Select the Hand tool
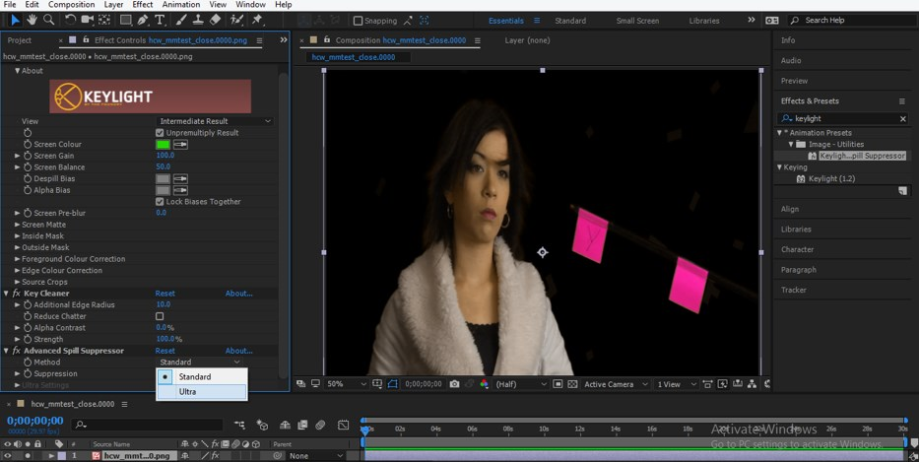The width and height of the screenshot is (919, 462). 32,20
